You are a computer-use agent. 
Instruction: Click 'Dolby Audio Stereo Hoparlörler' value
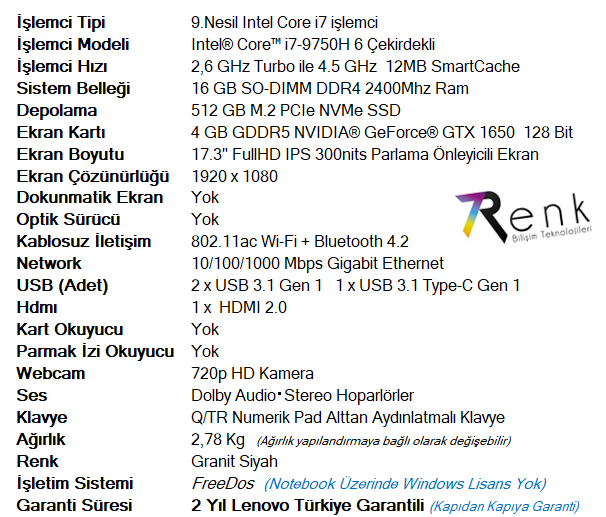tap(302, 396)
